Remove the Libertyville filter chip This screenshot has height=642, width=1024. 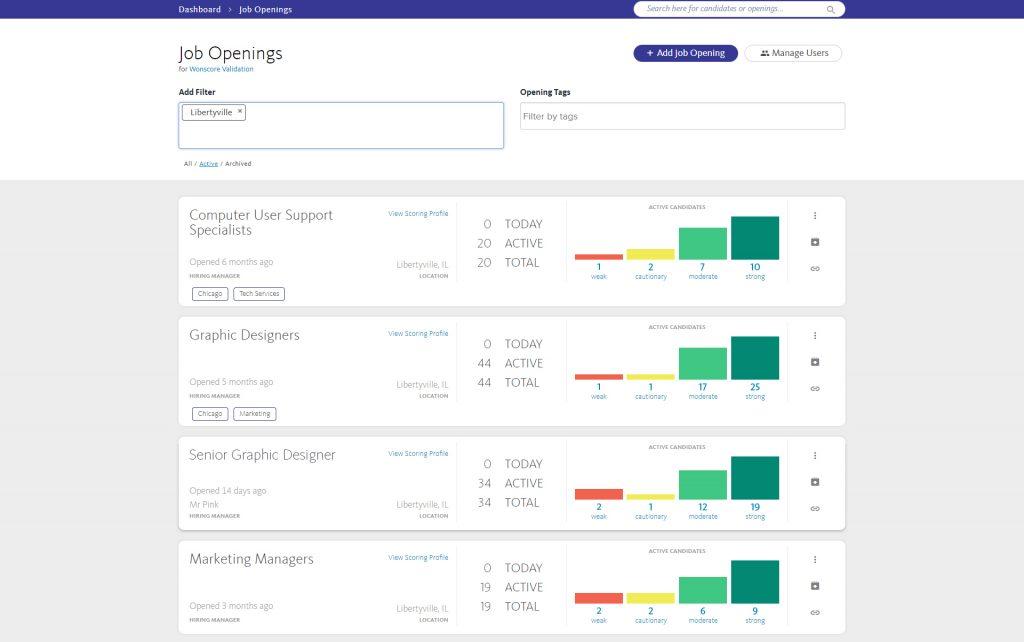[x=240, y=111]
